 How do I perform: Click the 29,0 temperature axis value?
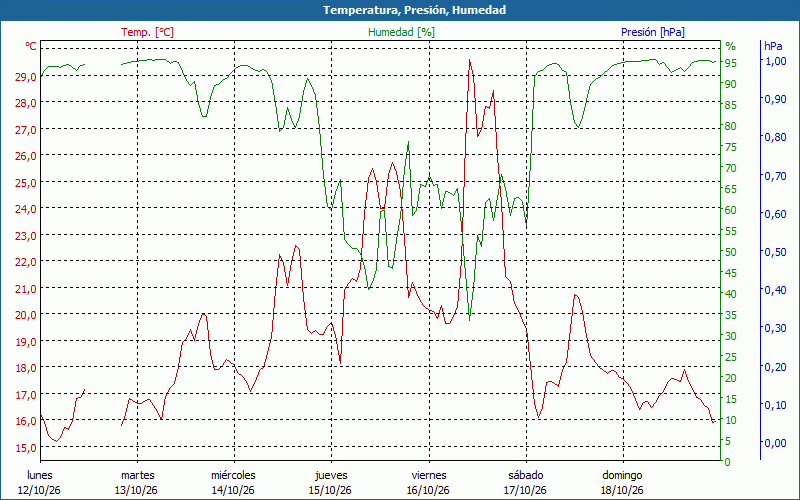(x=26, y=78)
